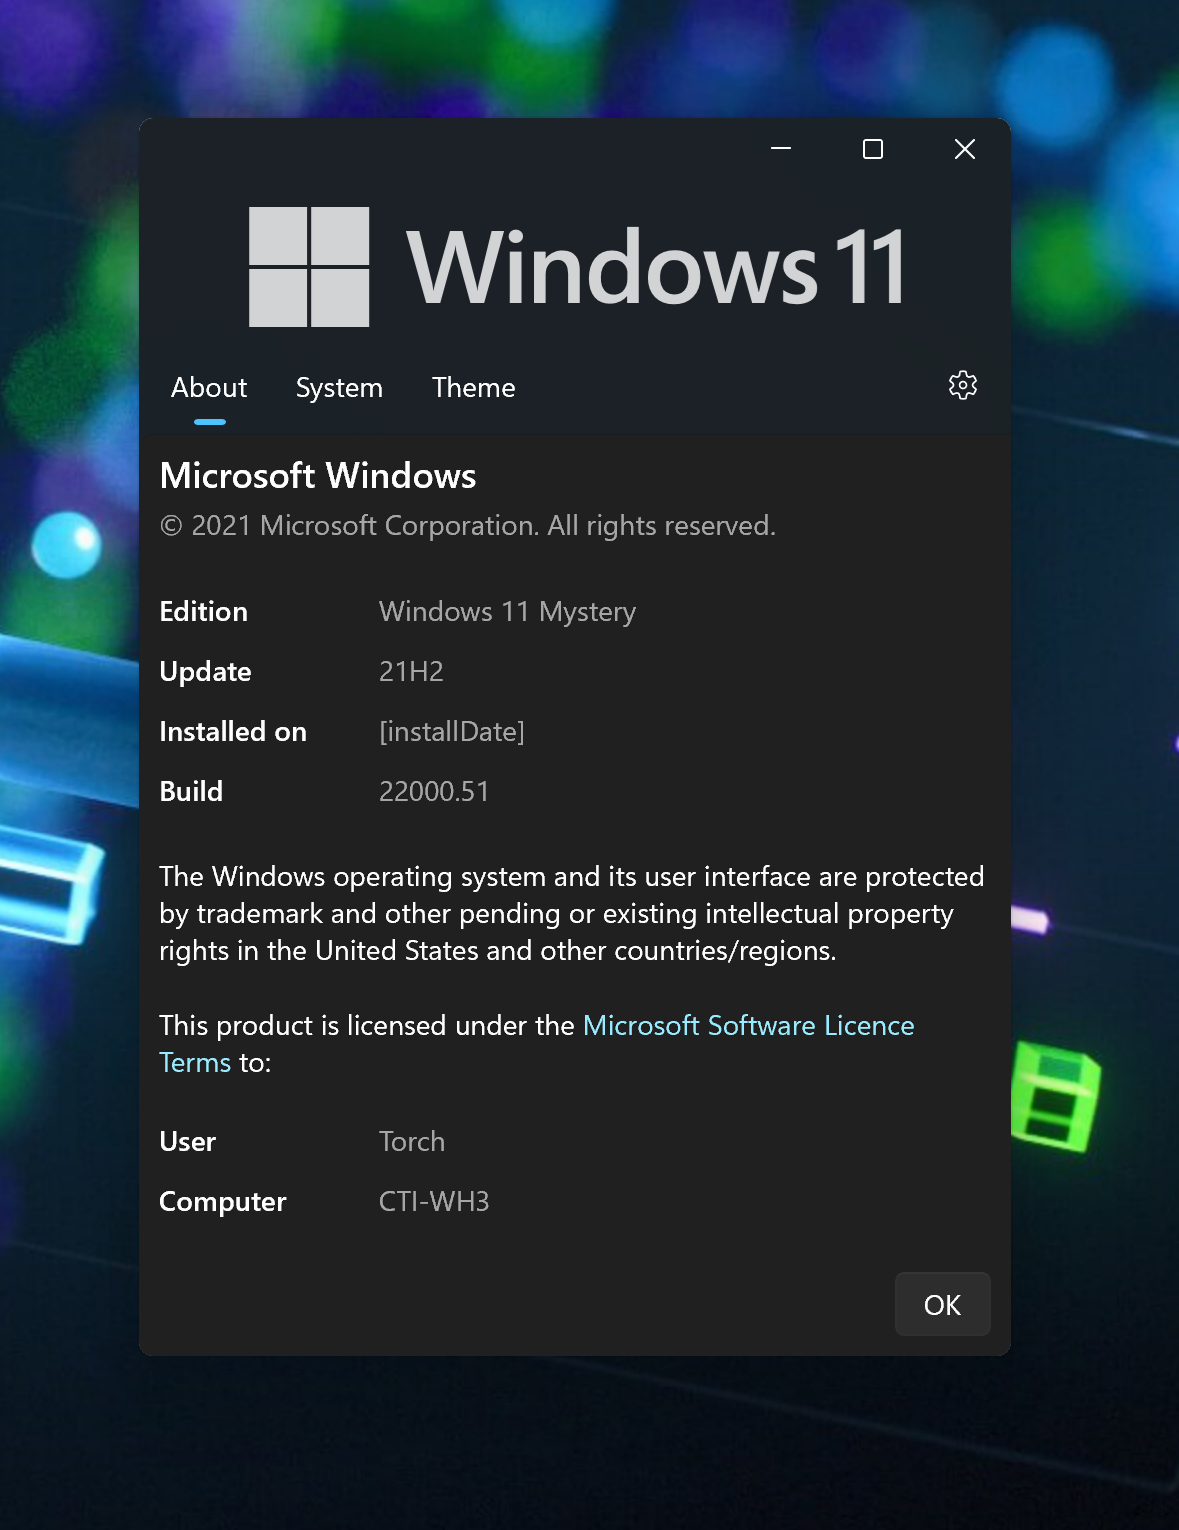Maximize the Windows 11 about window
The image size is (1179, 1530).
tap(873, 149)
